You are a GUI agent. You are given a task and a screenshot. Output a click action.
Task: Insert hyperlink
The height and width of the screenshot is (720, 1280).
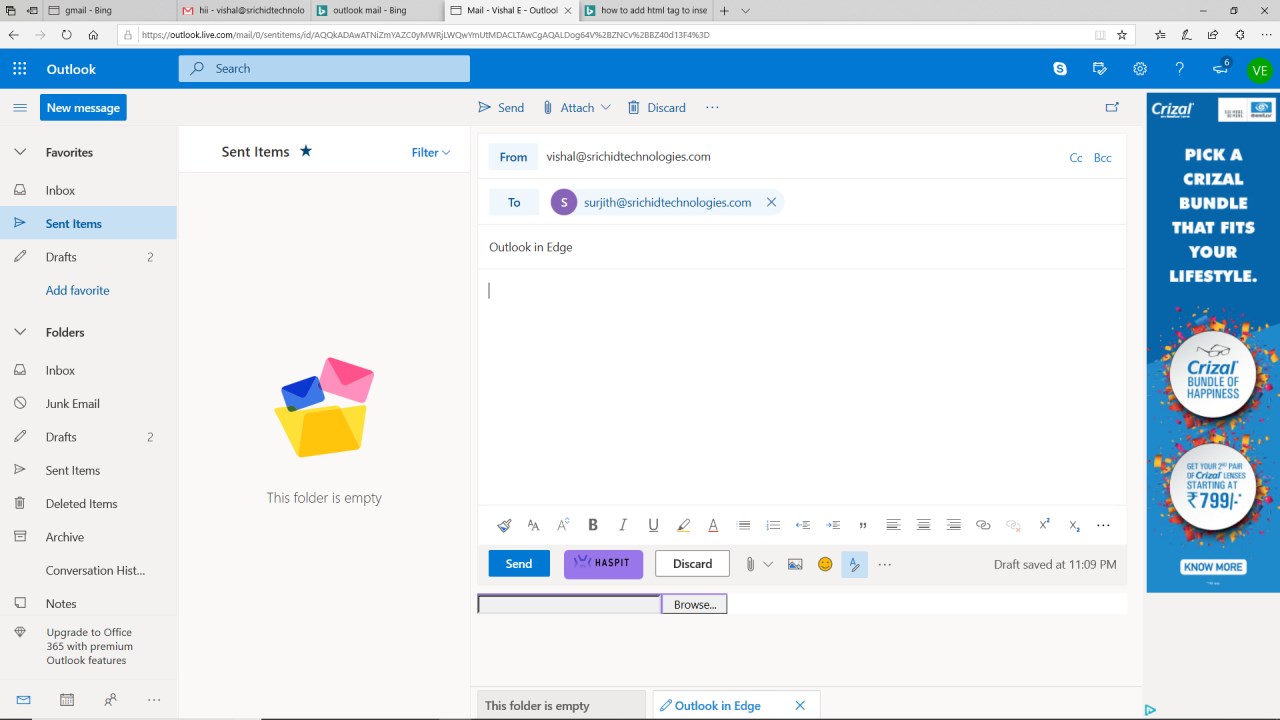pos(983,525)
